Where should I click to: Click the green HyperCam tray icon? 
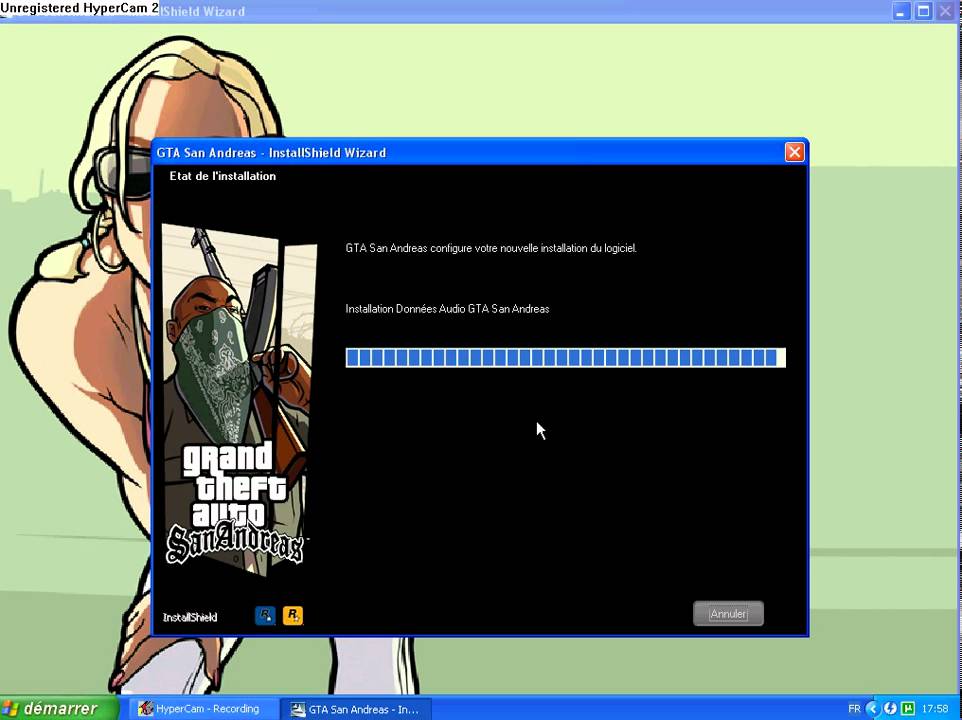(908, 709)
